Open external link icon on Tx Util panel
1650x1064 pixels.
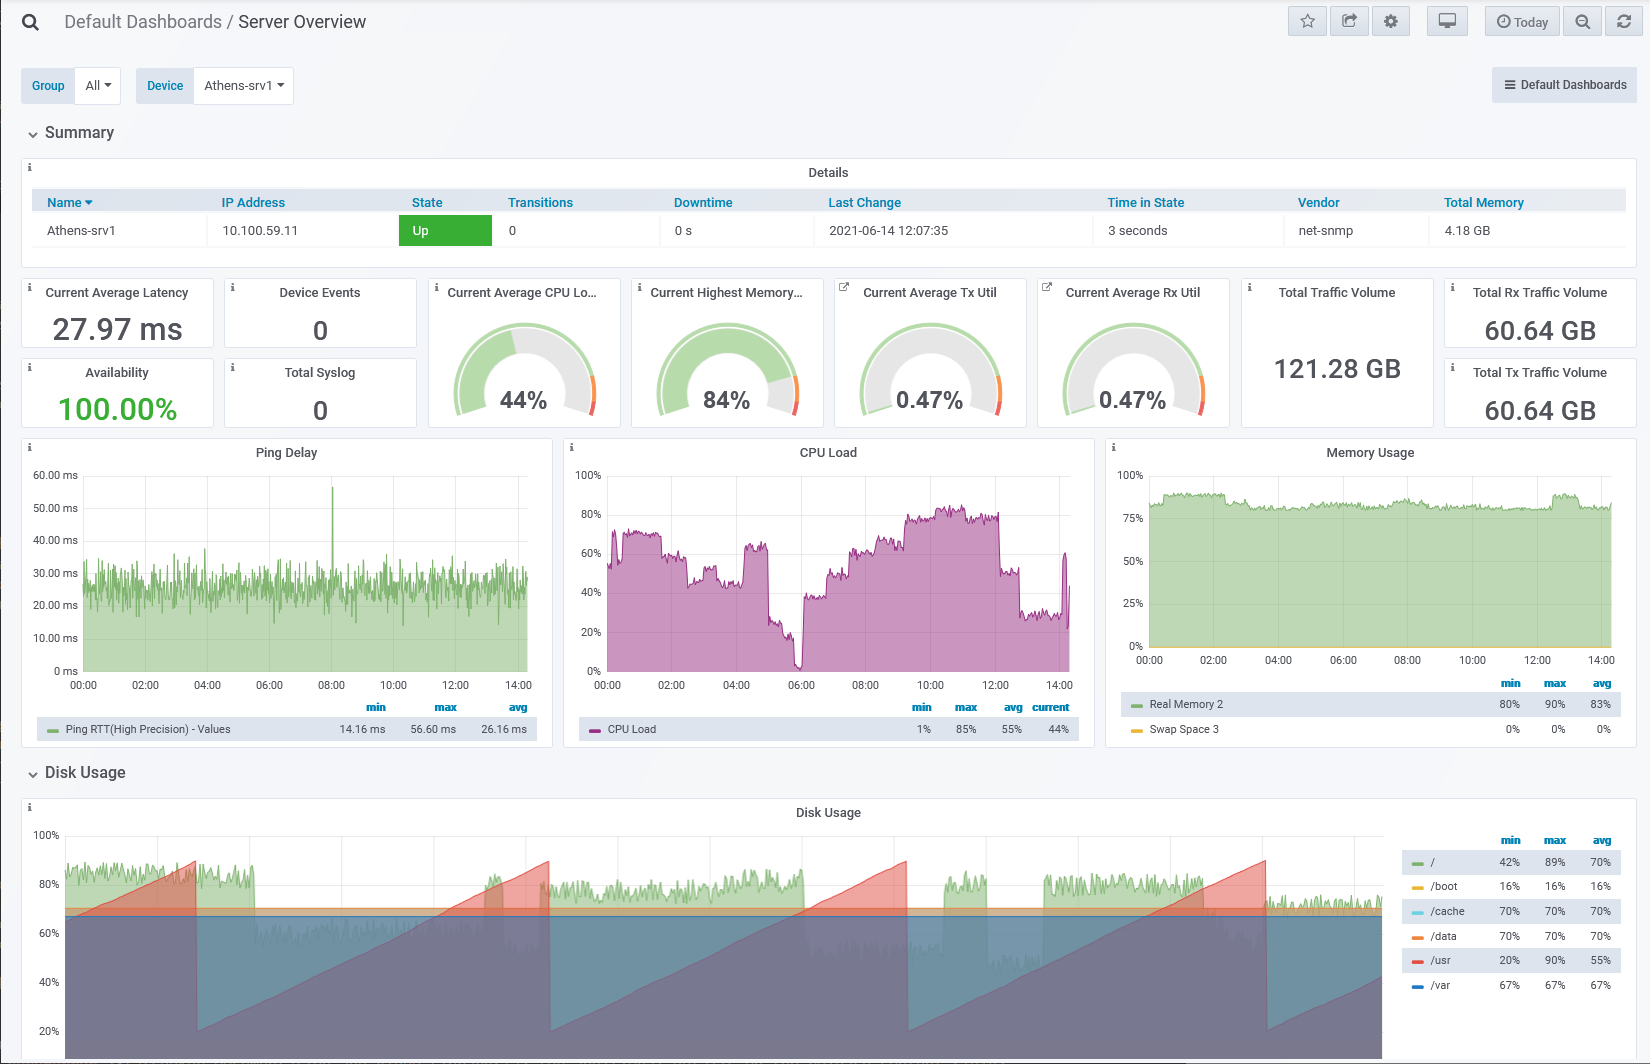(844, 287)
